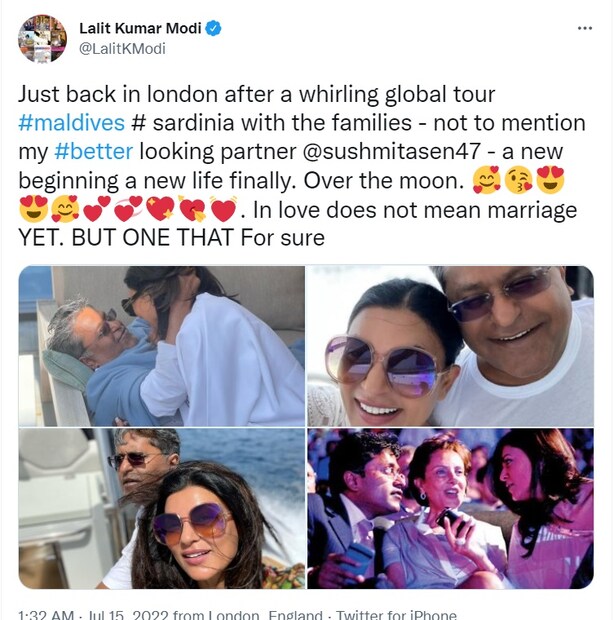
Task: Click the two pink hearts emoji
Action: pos(95,210)
